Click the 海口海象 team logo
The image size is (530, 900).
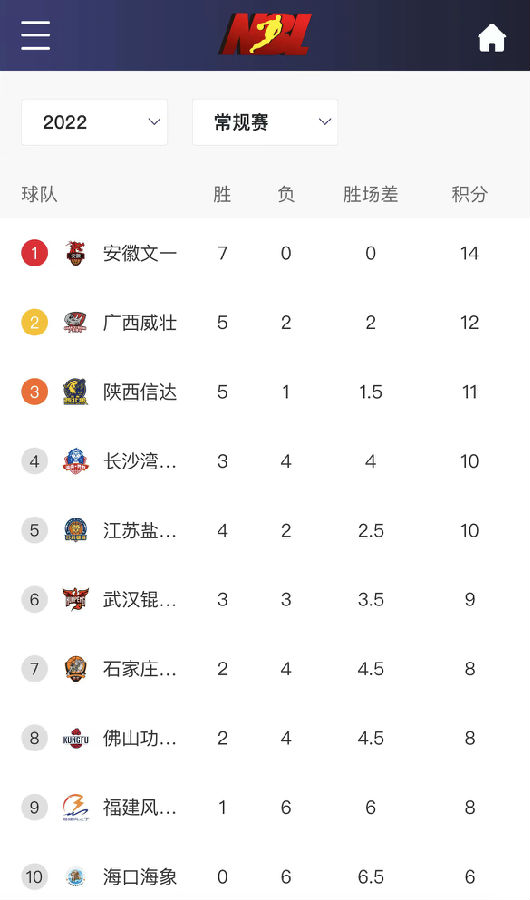pos(76,877)
